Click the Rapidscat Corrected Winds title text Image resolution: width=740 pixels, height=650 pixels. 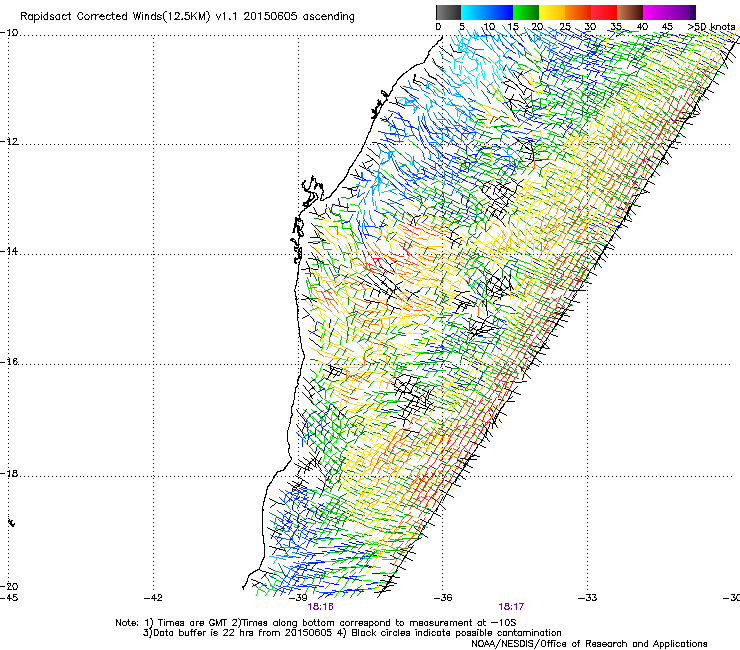187,17
